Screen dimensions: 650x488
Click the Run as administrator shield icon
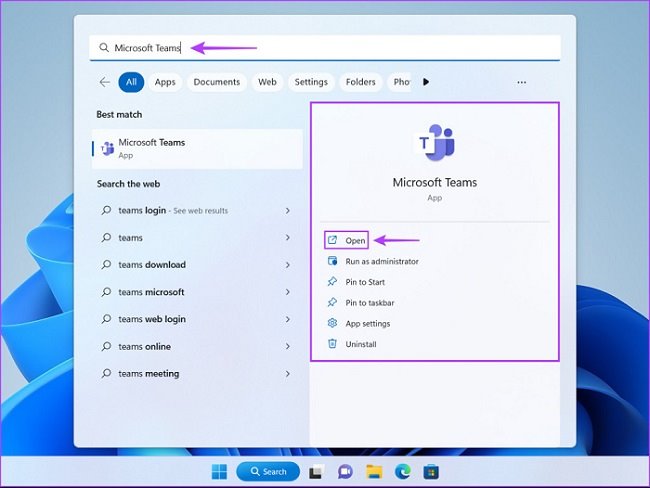(x=332, y=261)
